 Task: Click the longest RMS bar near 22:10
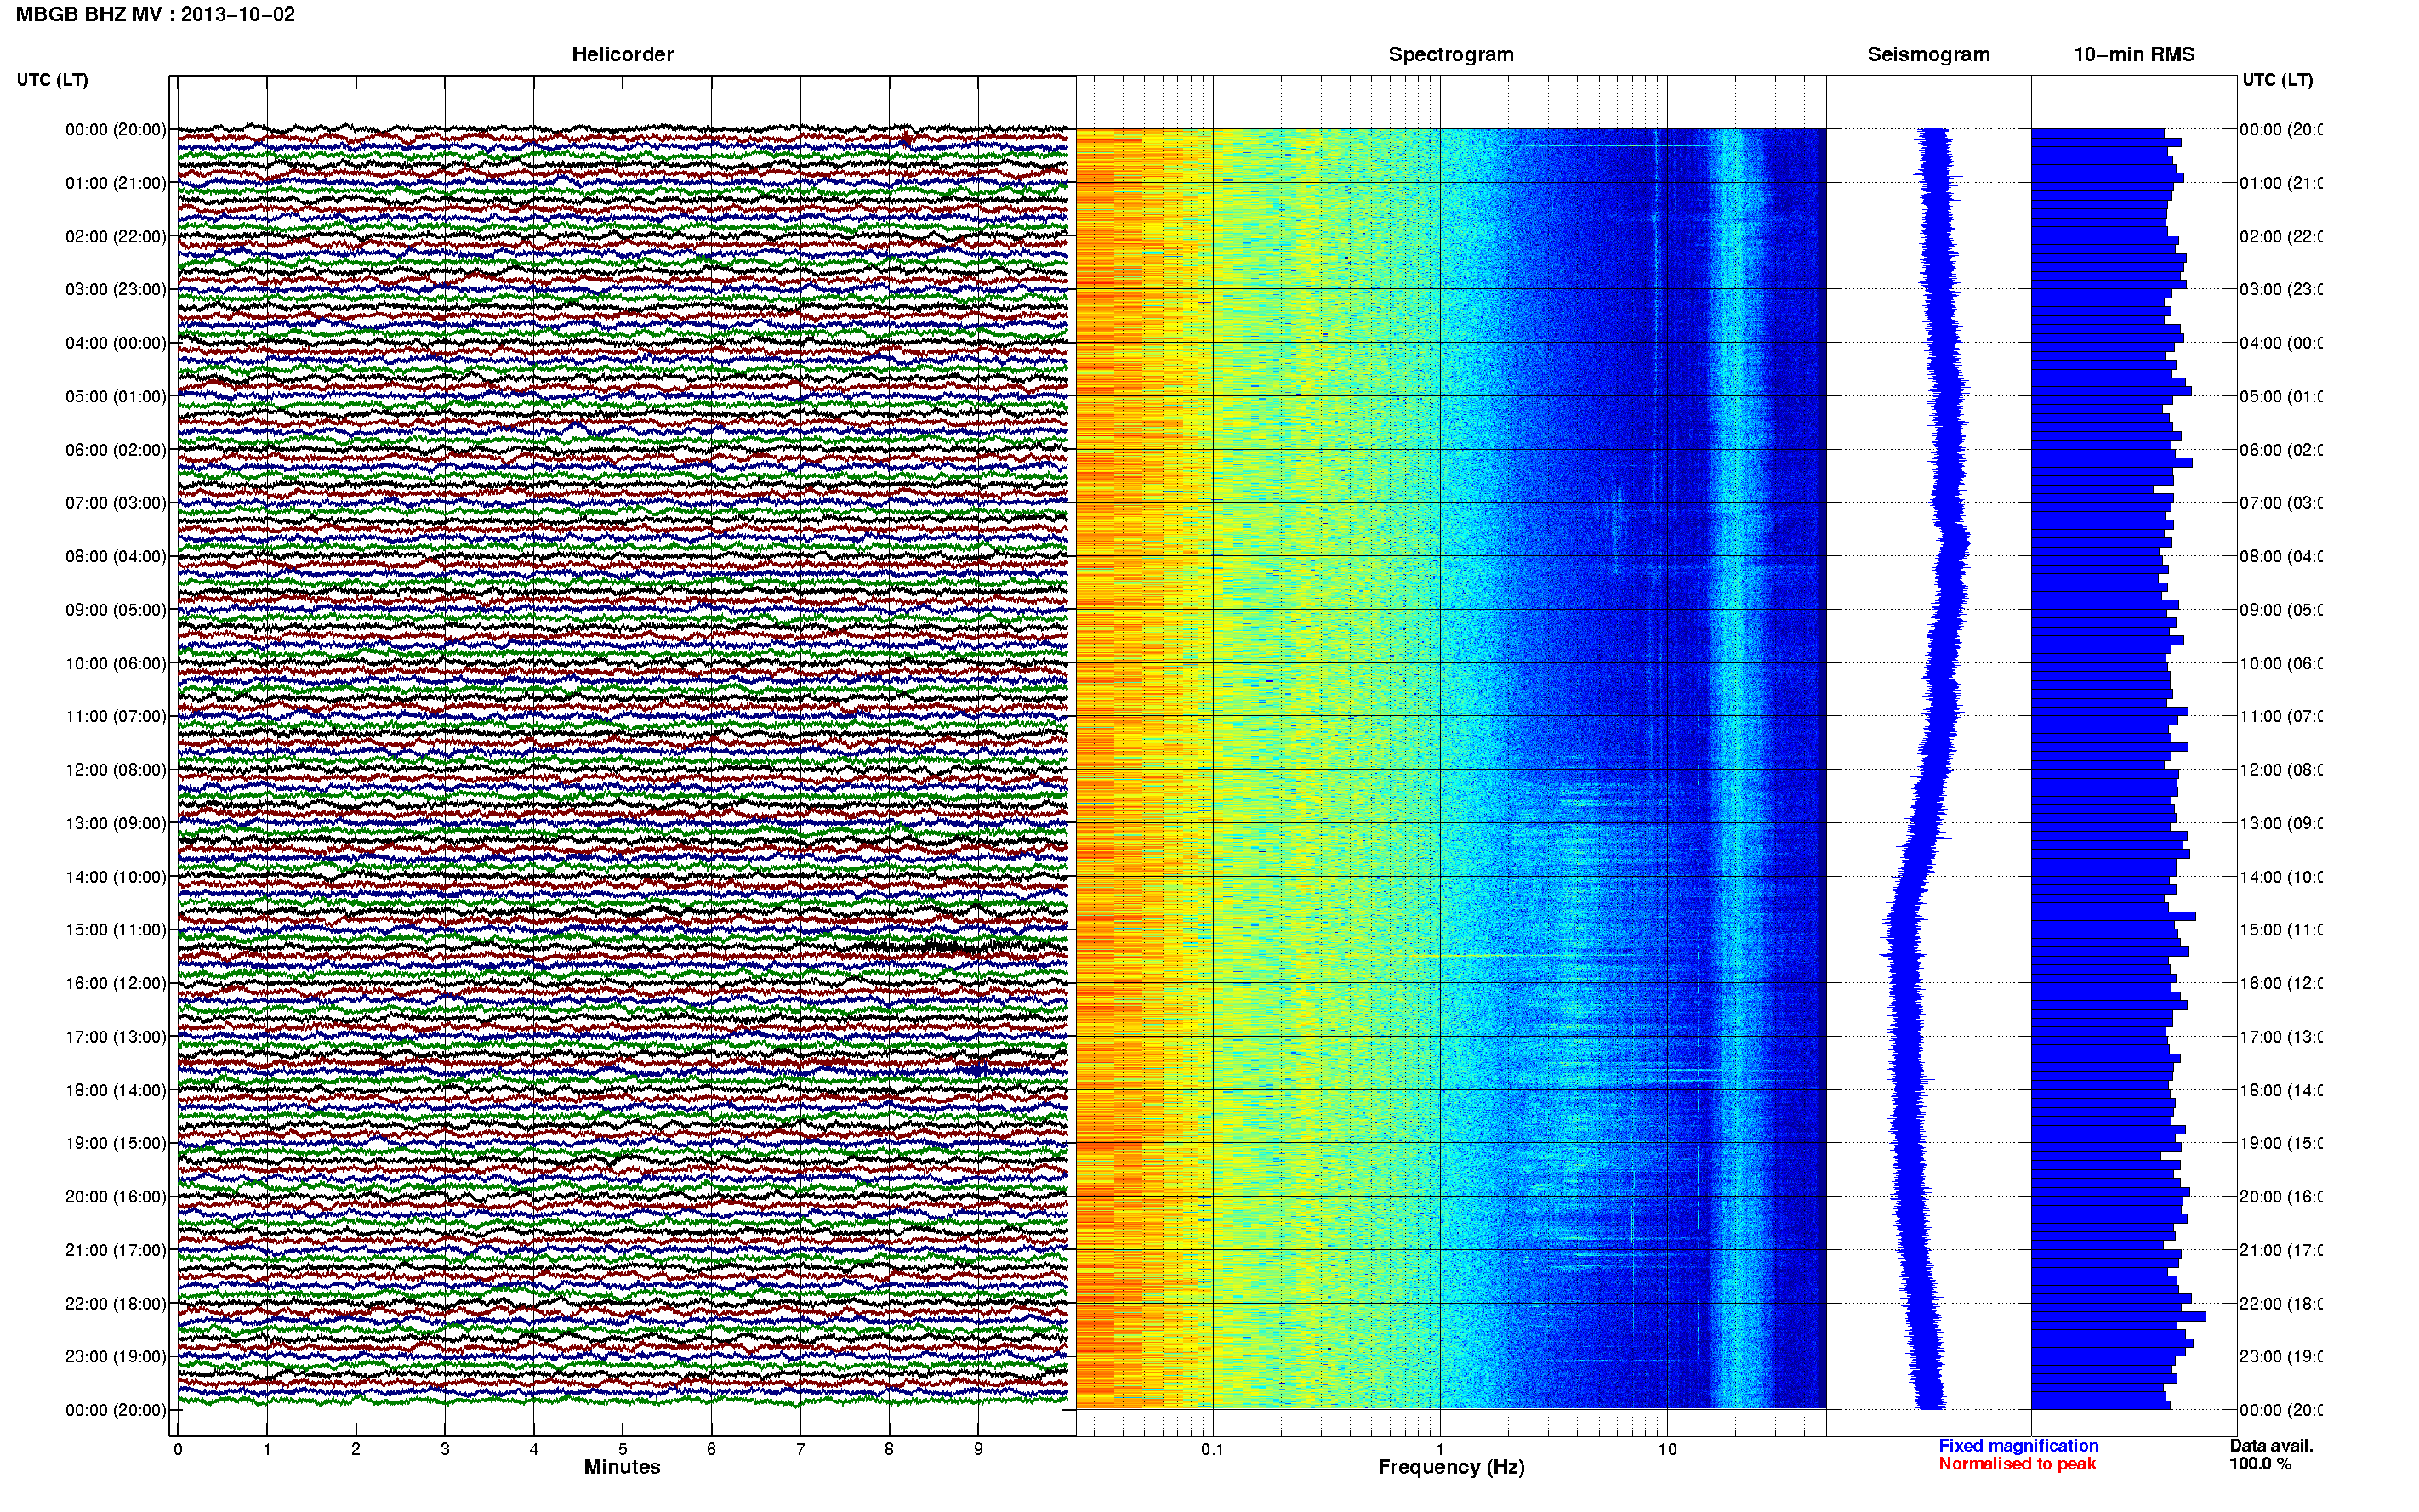pos(2118,1316)
